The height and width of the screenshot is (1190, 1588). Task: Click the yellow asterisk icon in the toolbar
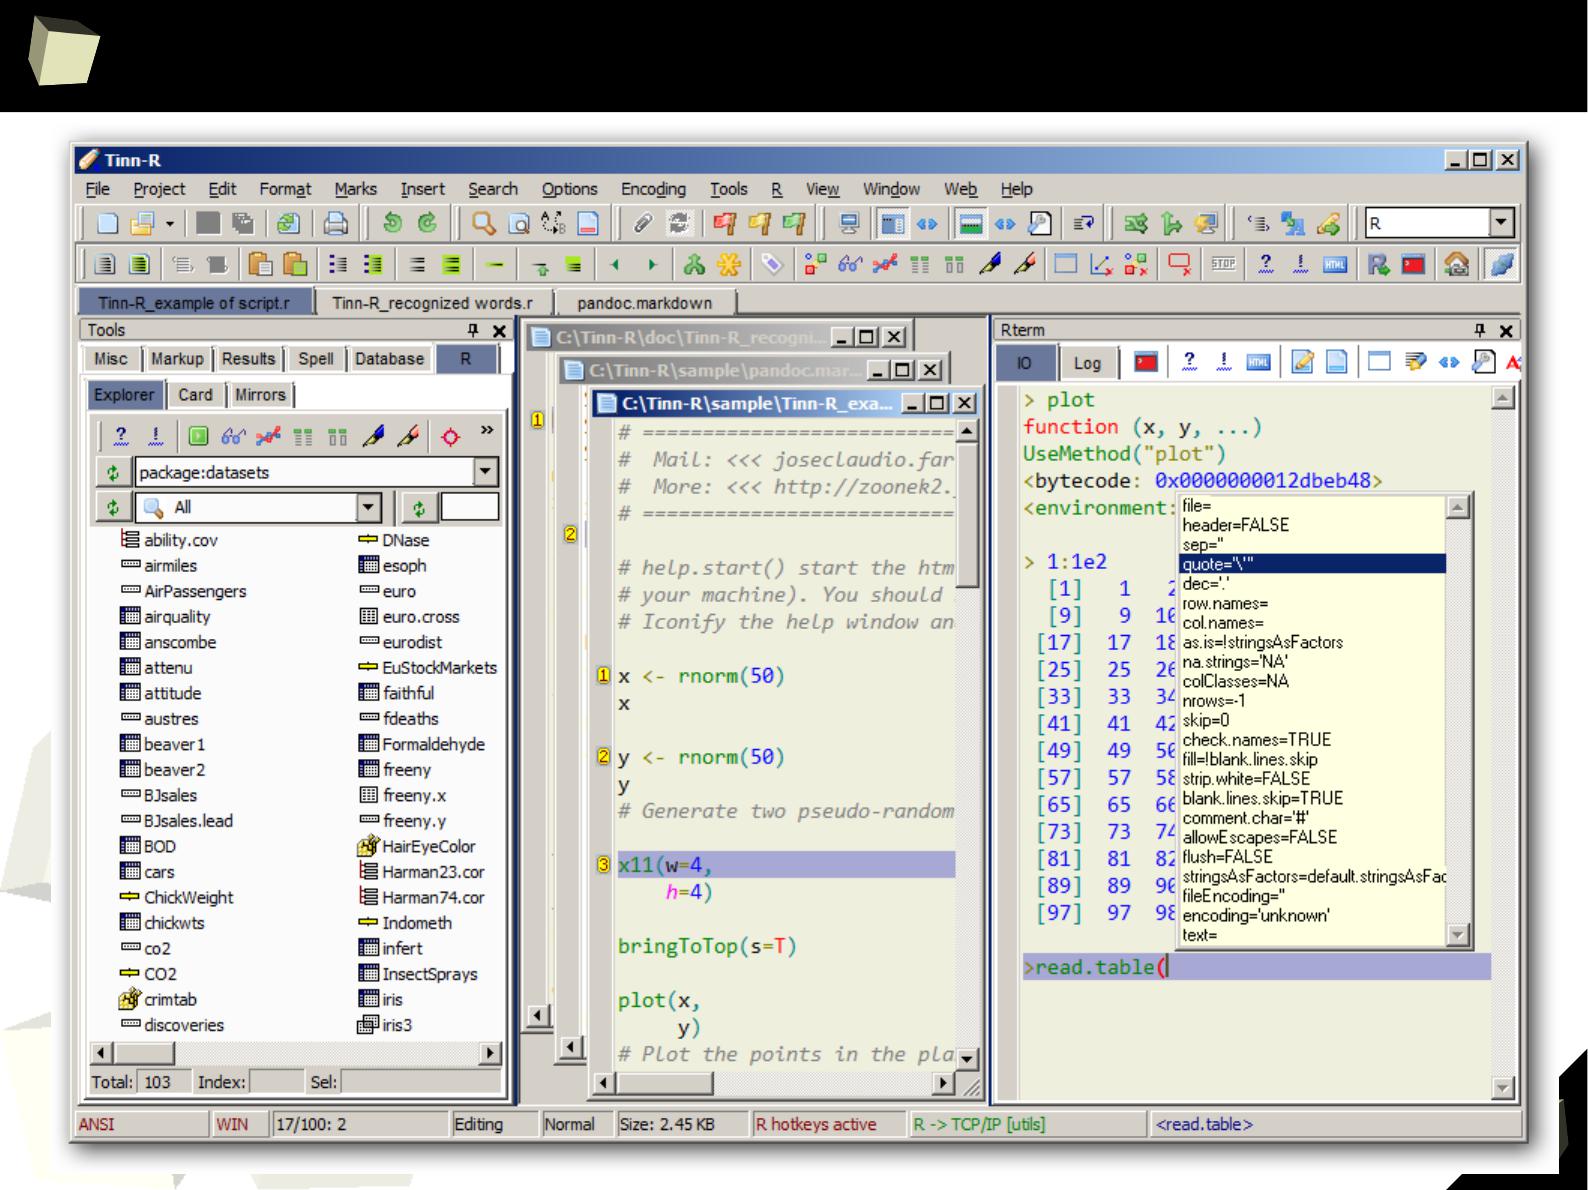pyautogui.click(x=729, y=265)
